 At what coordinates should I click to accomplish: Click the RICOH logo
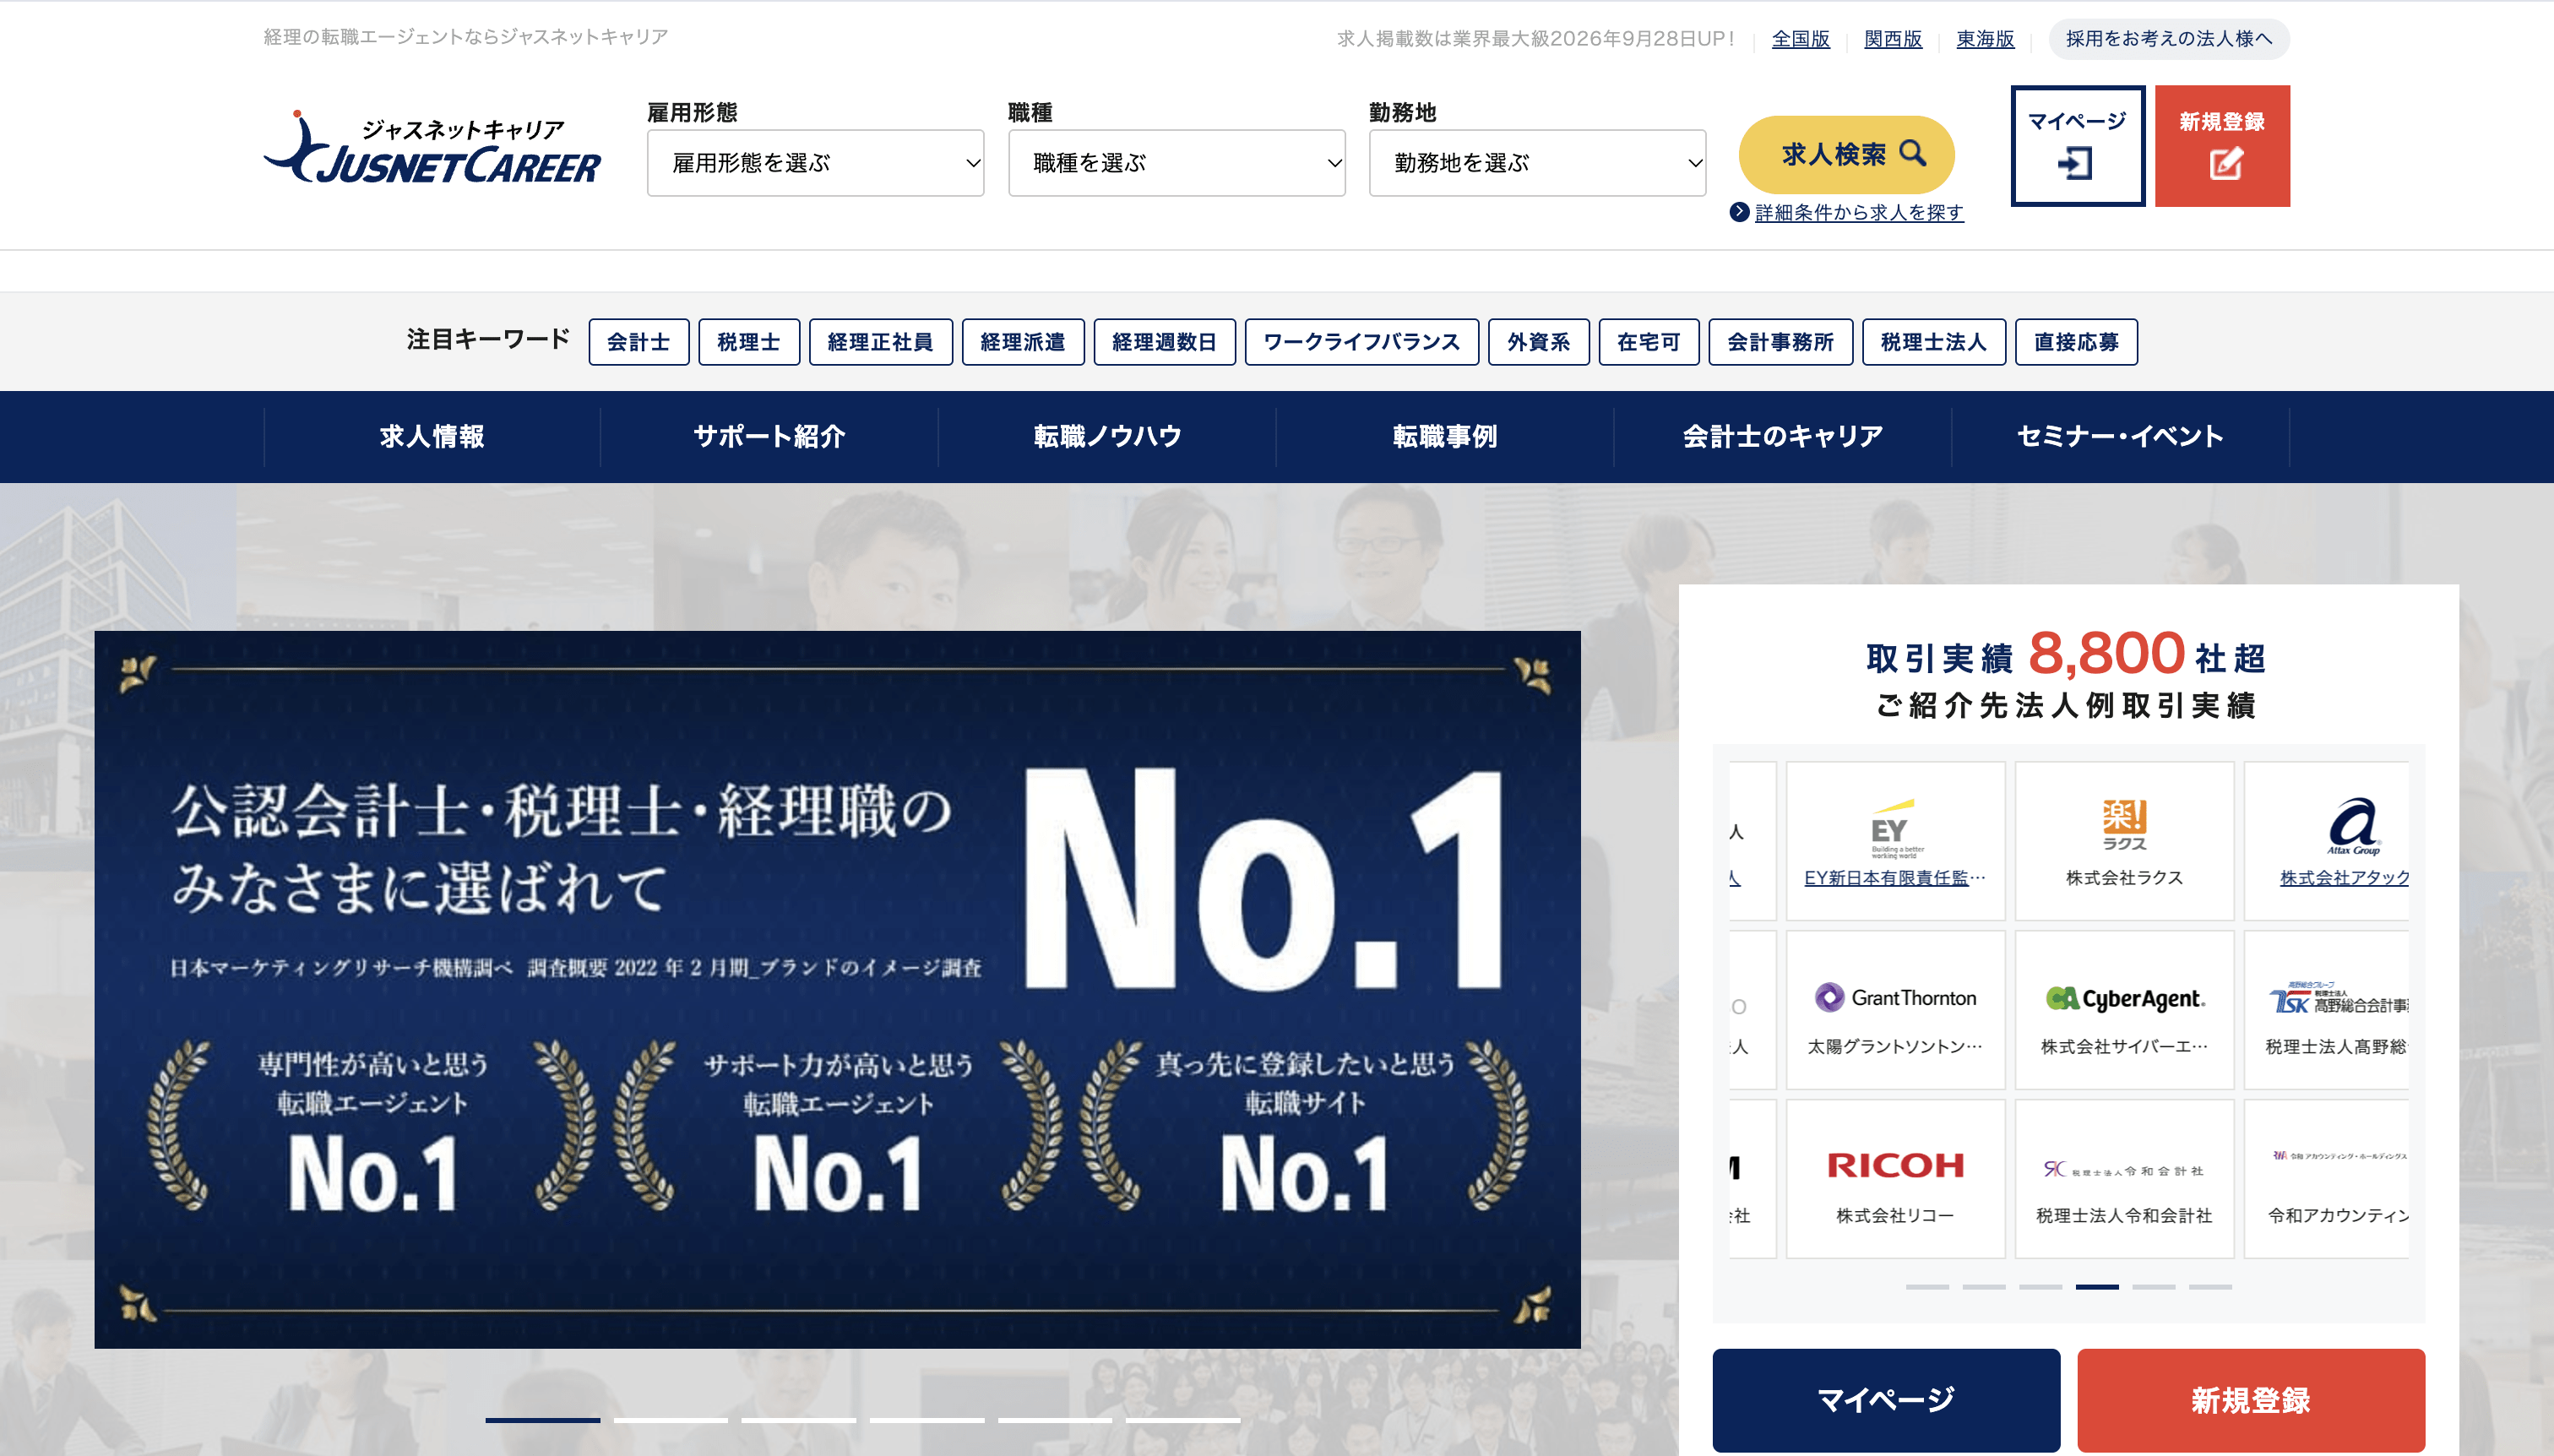(1895, 1165)
